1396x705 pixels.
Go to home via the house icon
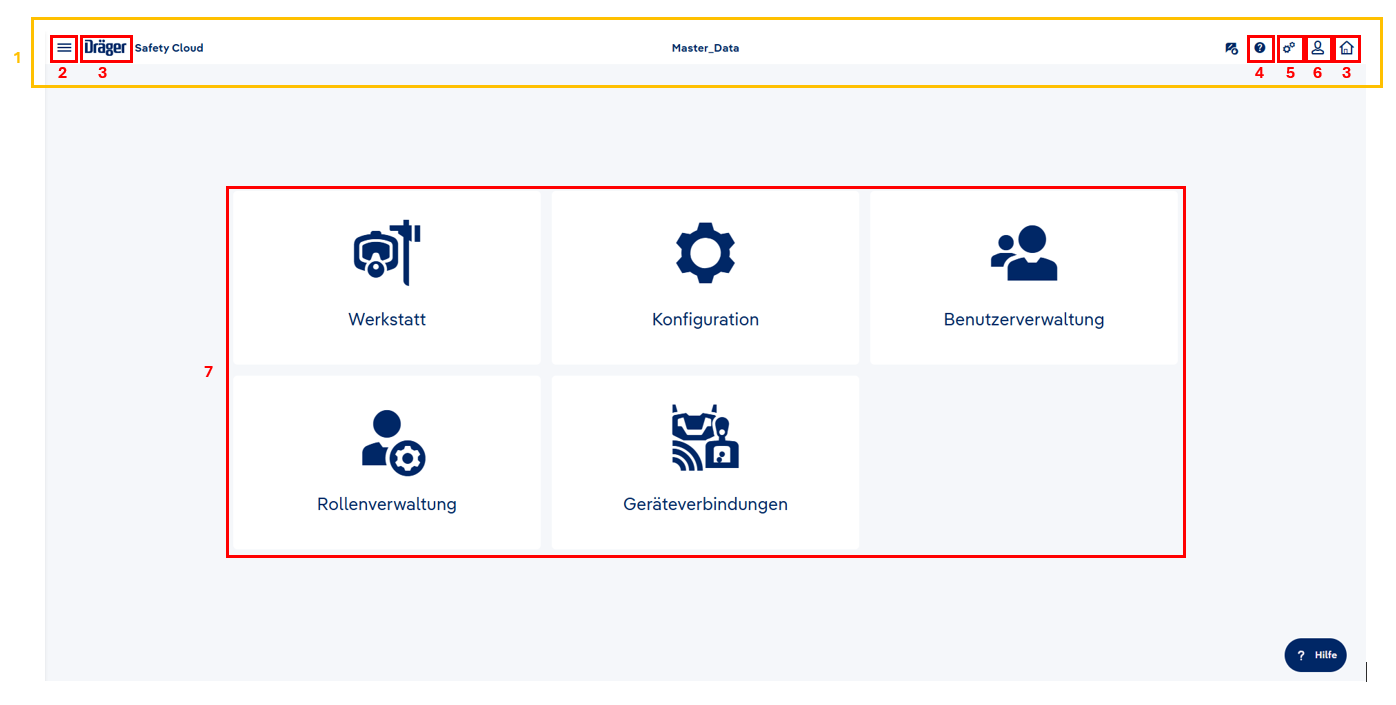1346,47
